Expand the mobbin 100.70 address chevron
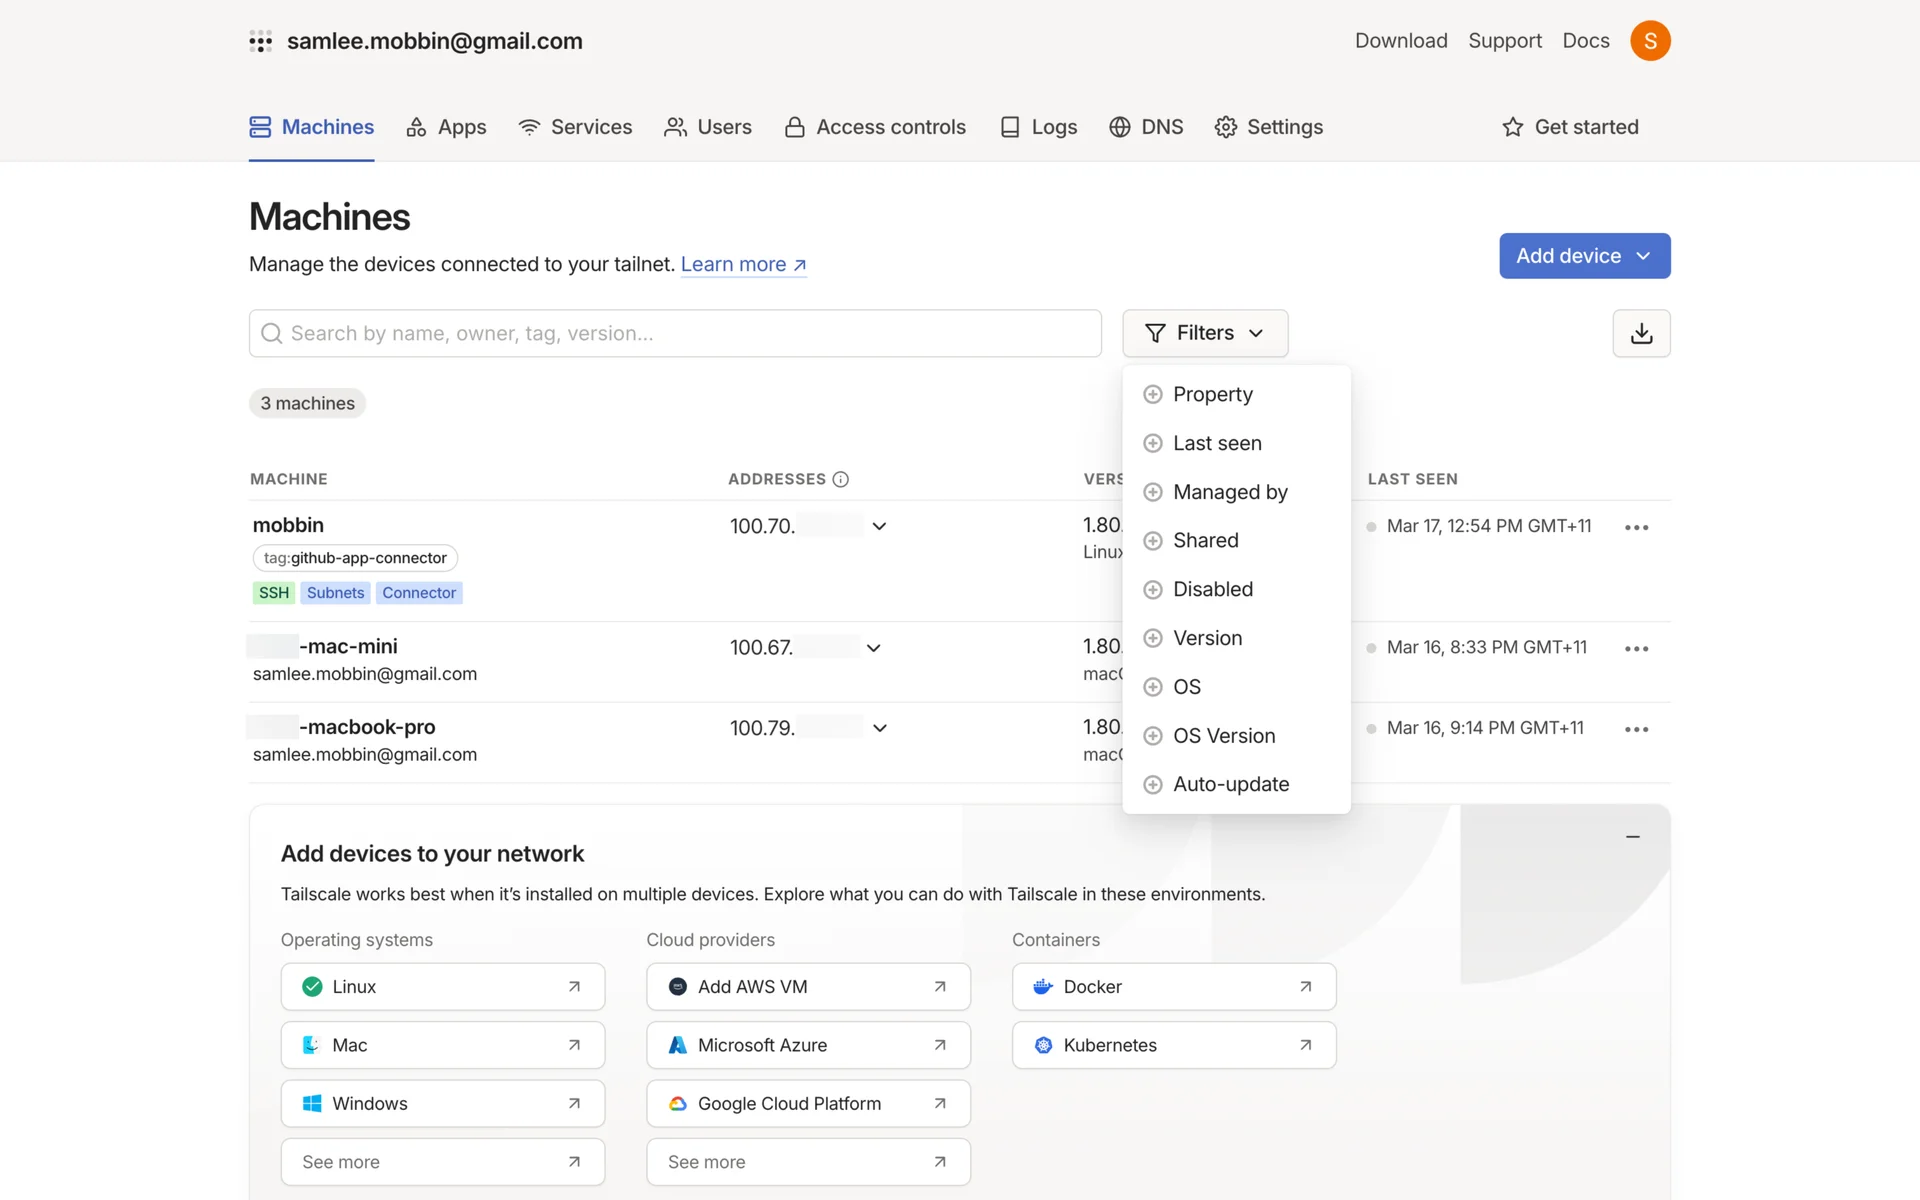The width and height of the screenshot is (1920, 1200). [x=879, y=526]
